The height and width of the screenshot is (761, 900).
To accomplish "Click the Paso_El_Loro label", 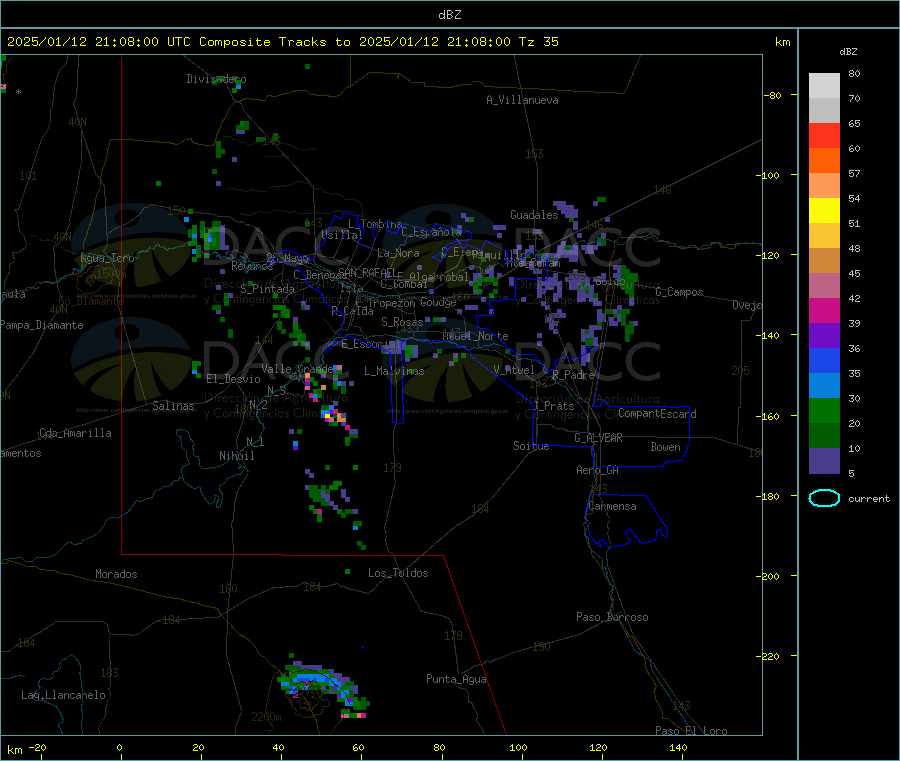I will [x=691, y=731].
